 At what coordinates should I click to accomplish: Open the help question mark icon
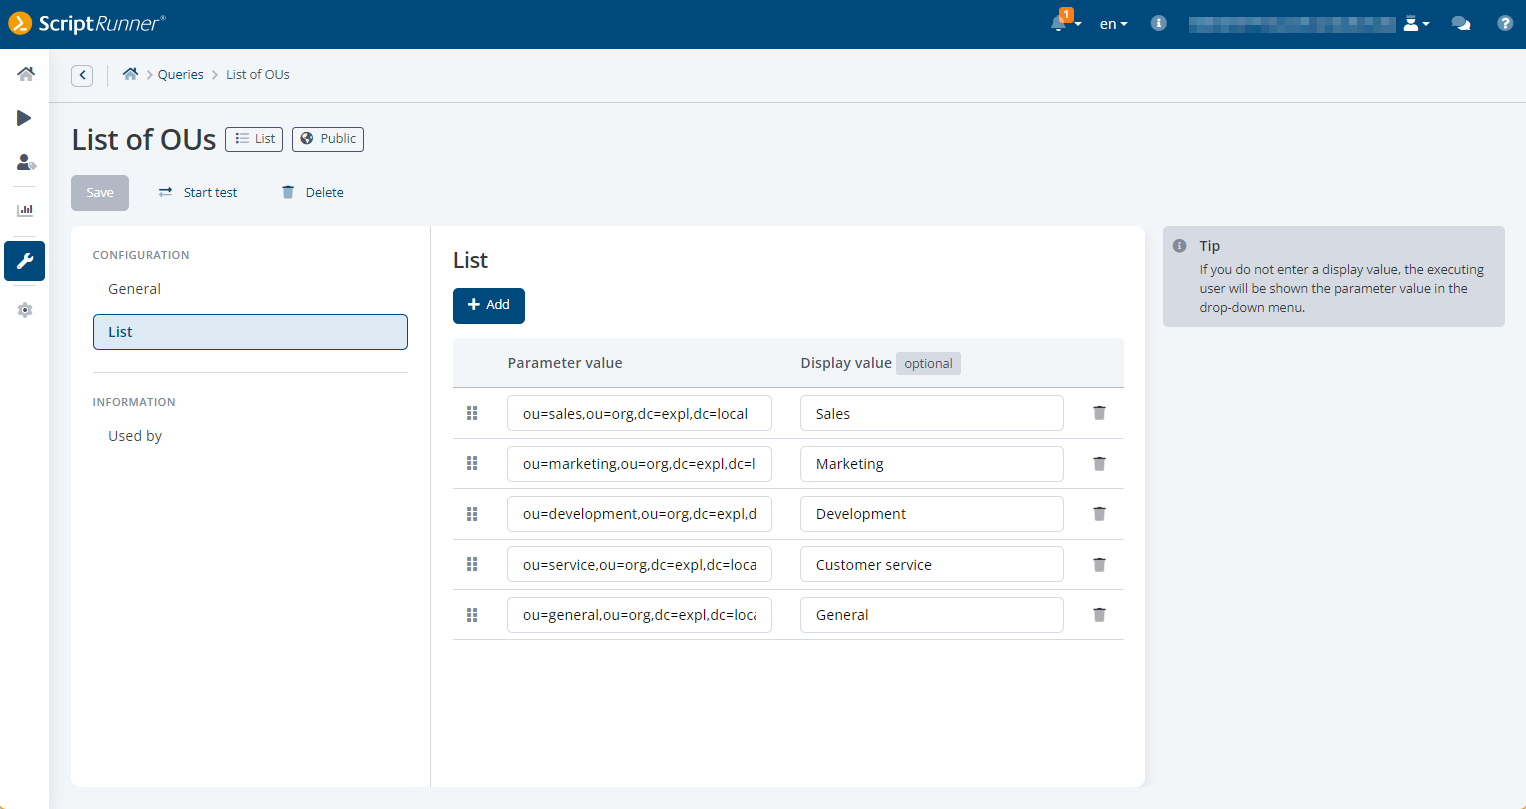point(1505,23)
